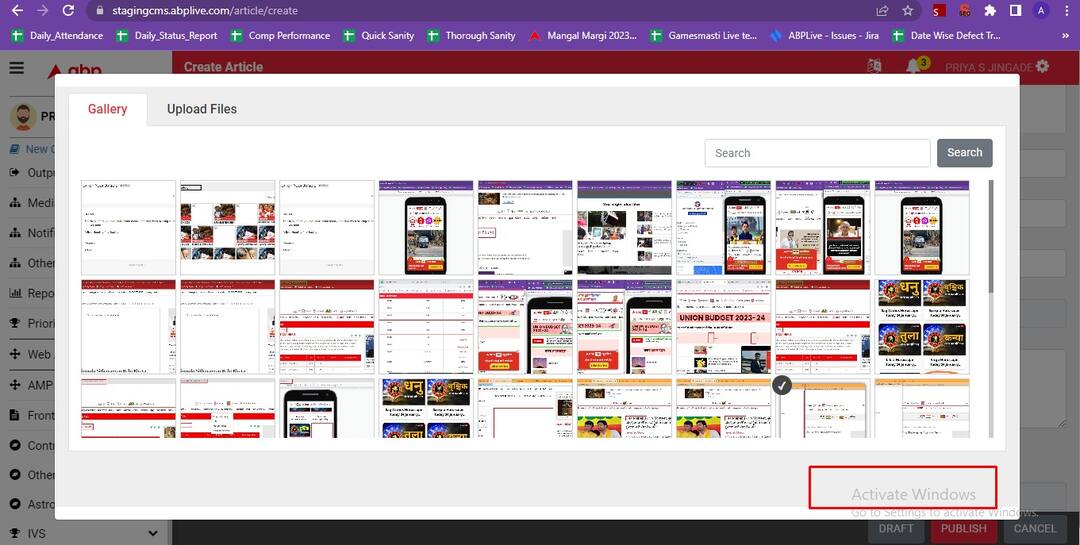The height and width of the screenshot is (545, 1080).
Task: Show more bookmarks with the overflow chevron
Action: 1064,36
